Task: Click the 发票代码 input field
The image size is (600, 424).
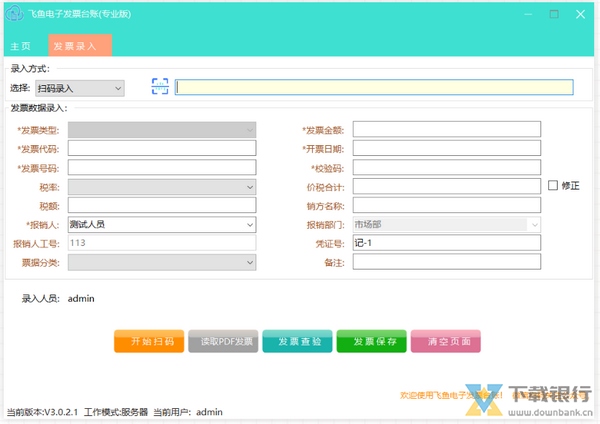Action: pyautogui.click(x=162, y=148)
